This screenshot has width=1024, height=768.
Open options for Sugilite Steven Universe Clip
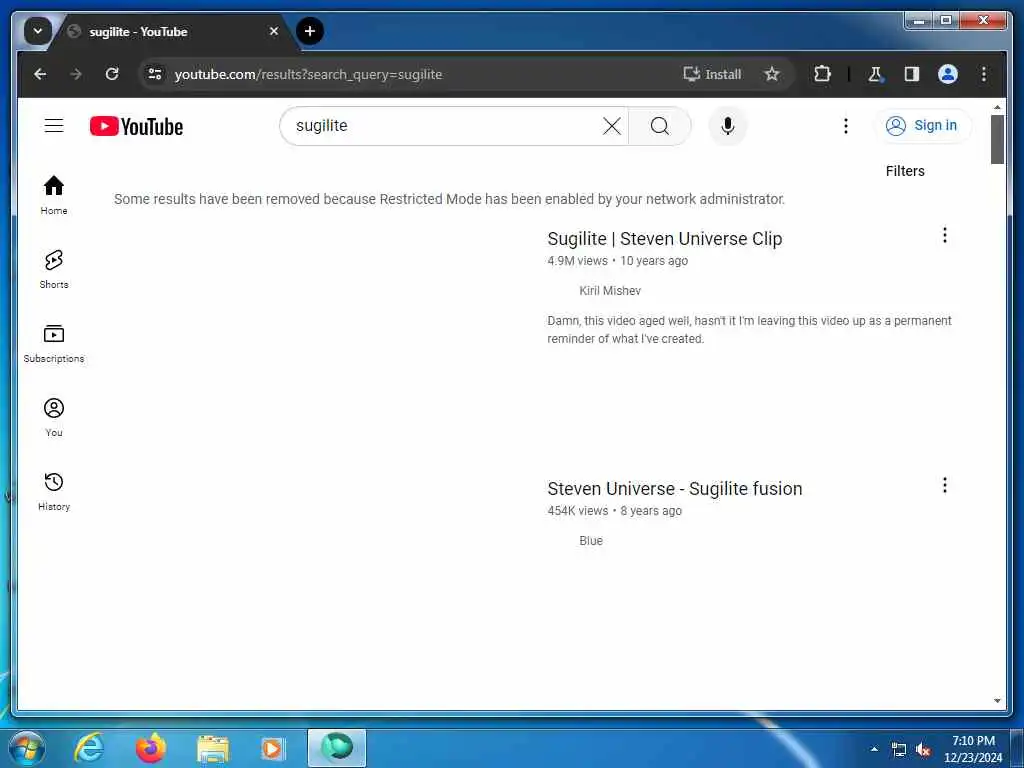944,235
